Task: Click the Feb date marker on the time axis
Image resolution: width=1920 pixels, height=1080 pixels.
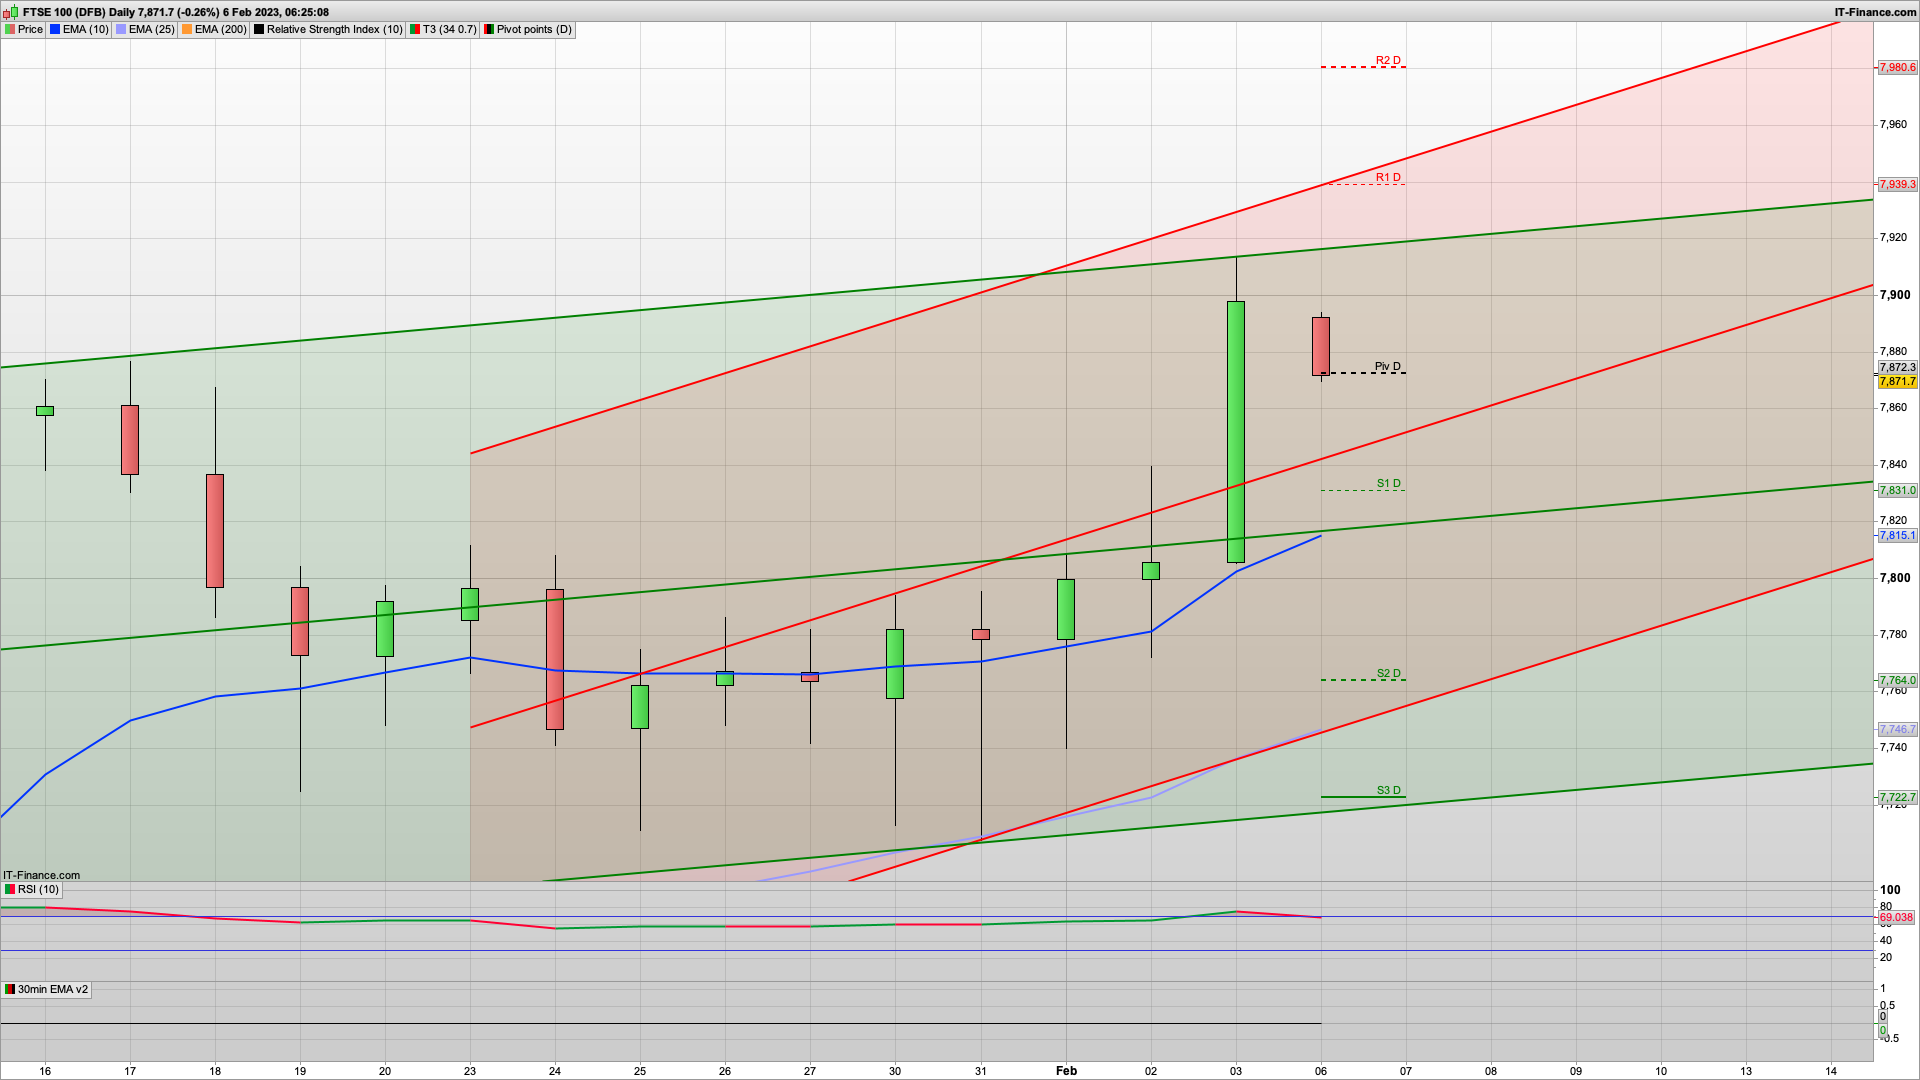Action: [1066, 1071]
